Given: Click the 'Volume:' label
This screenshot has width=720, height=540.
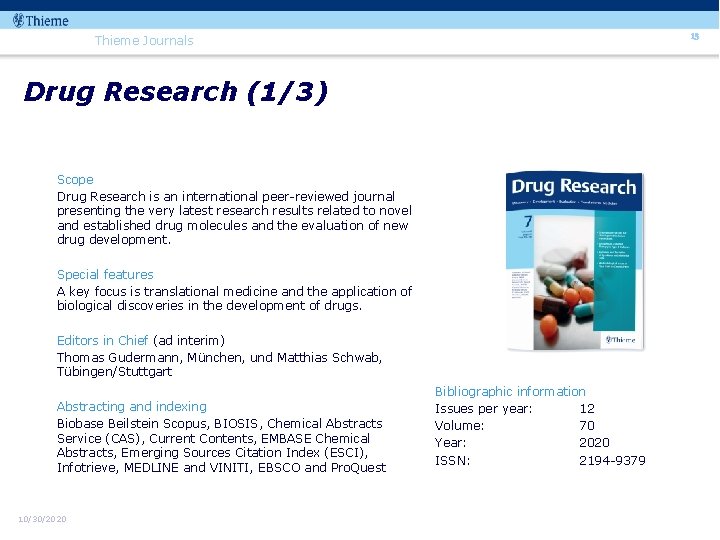Looking at the screenshot, I should 459,426.
